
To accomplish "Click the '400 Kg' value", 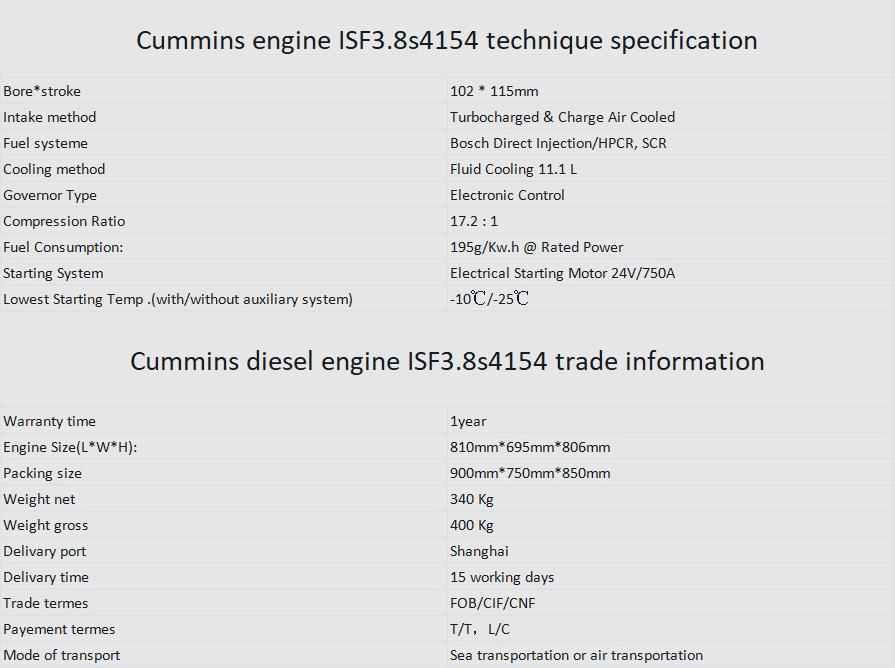I will [x=471, y=525].
